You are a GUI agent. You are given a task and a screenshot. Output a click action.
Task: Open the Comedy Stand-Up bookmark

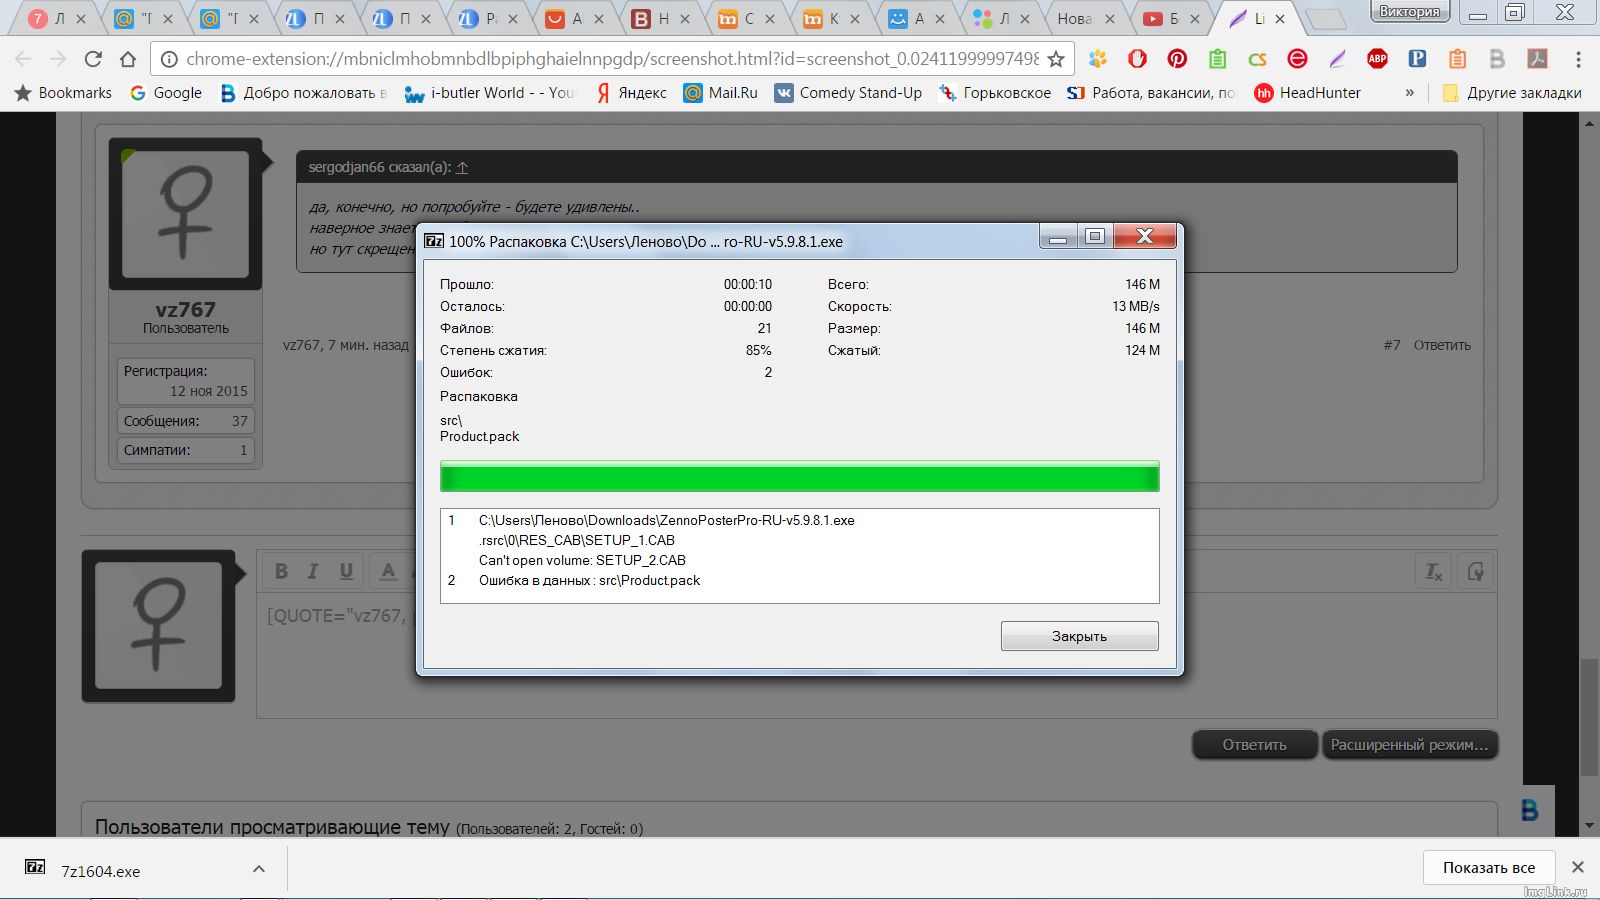848,93
